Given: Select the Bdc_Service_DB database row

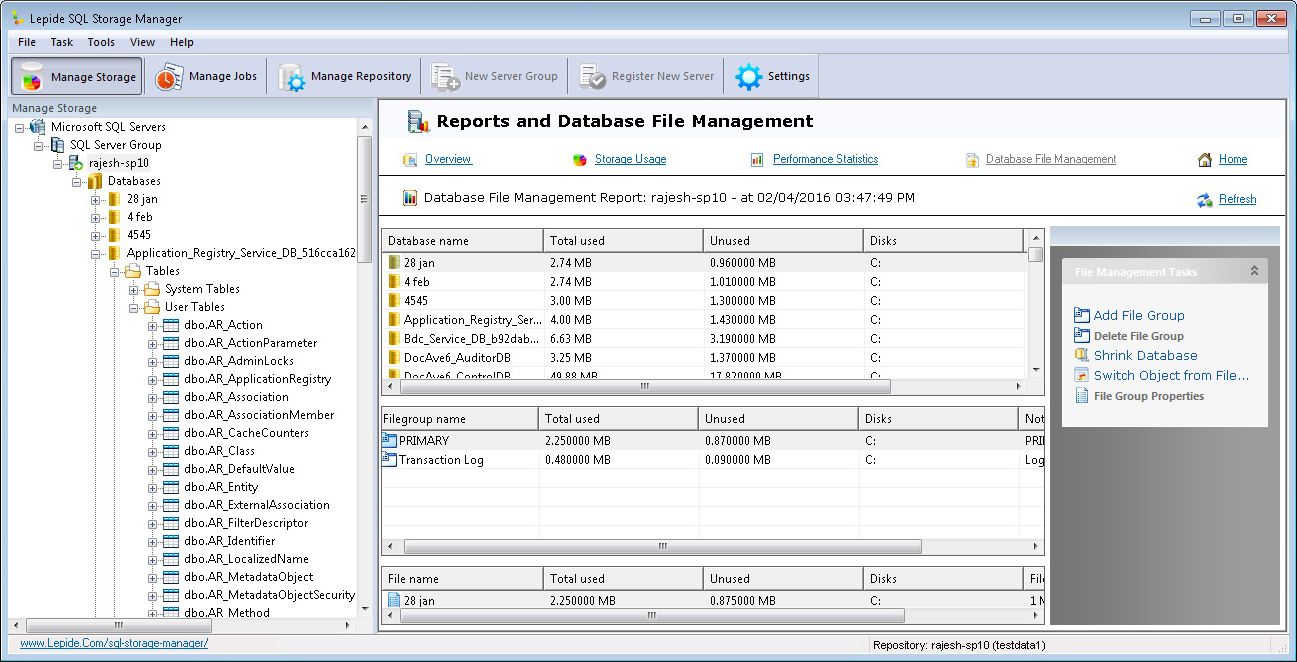Looking at the screenshot, I should click(x=703, y=338).
